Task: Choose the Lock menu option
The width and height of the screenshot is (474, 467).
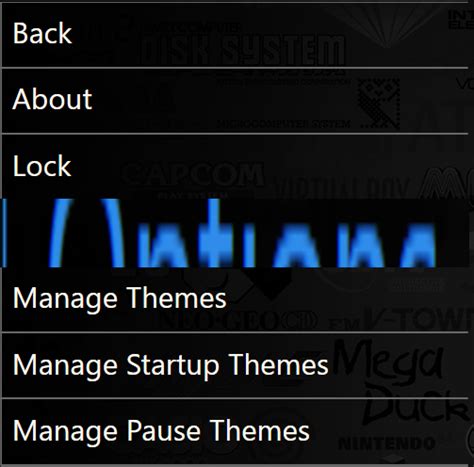Action: tap(235, 167)
